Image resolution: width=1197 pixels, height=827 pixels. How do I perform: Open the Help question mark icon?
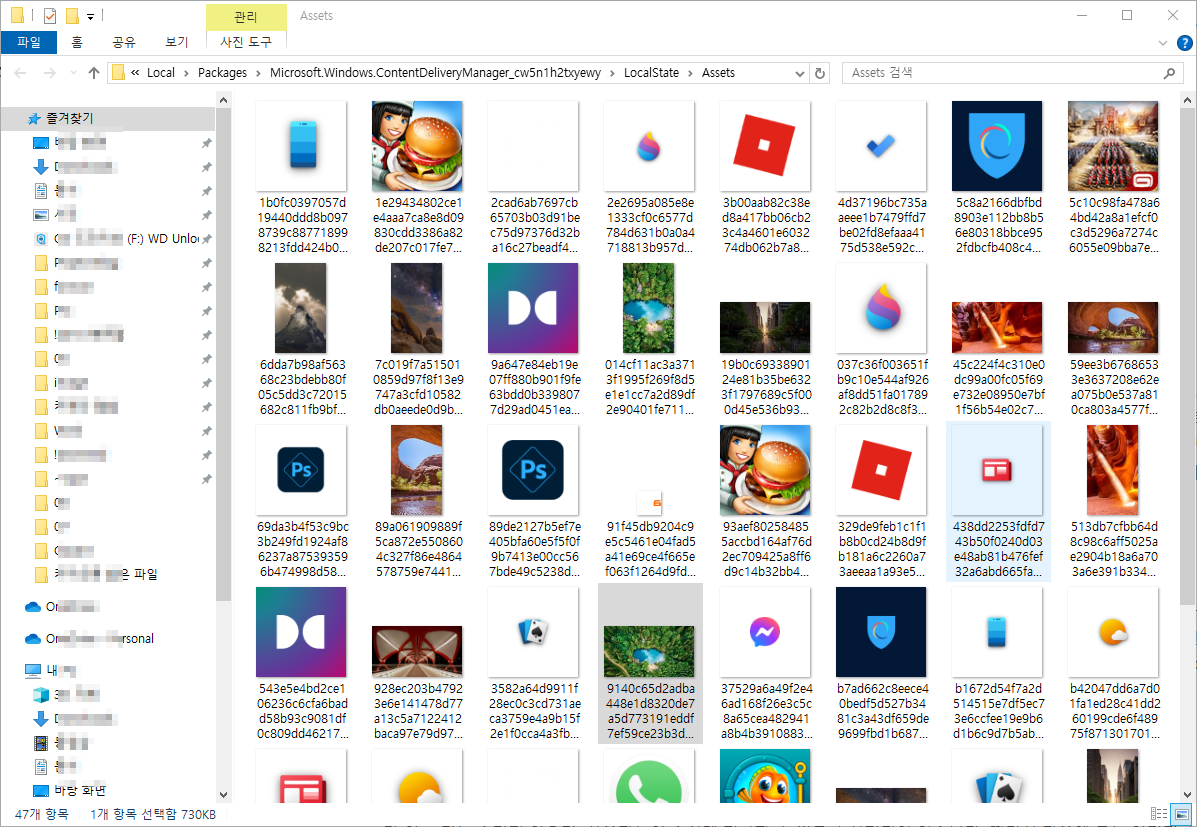point(1185,44)
